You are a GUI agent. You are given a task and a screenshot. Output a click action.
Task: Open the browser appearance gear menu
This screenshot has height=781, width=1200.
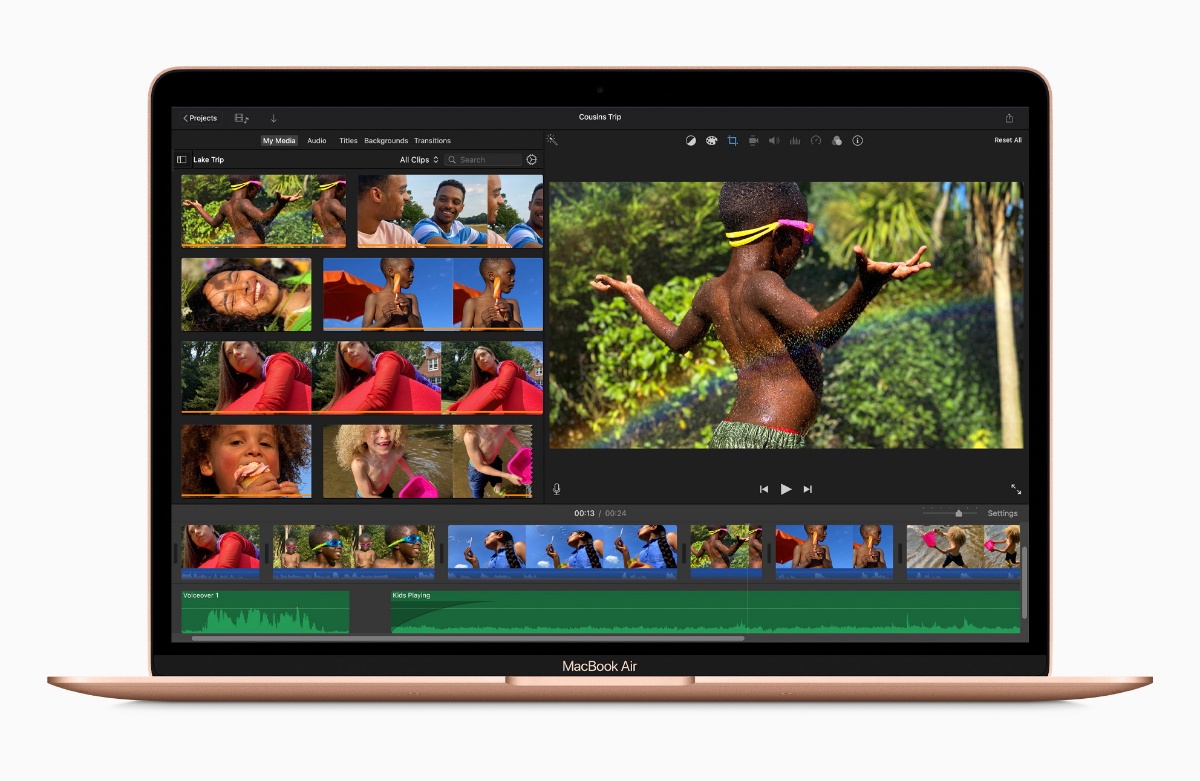coord(532,160)
